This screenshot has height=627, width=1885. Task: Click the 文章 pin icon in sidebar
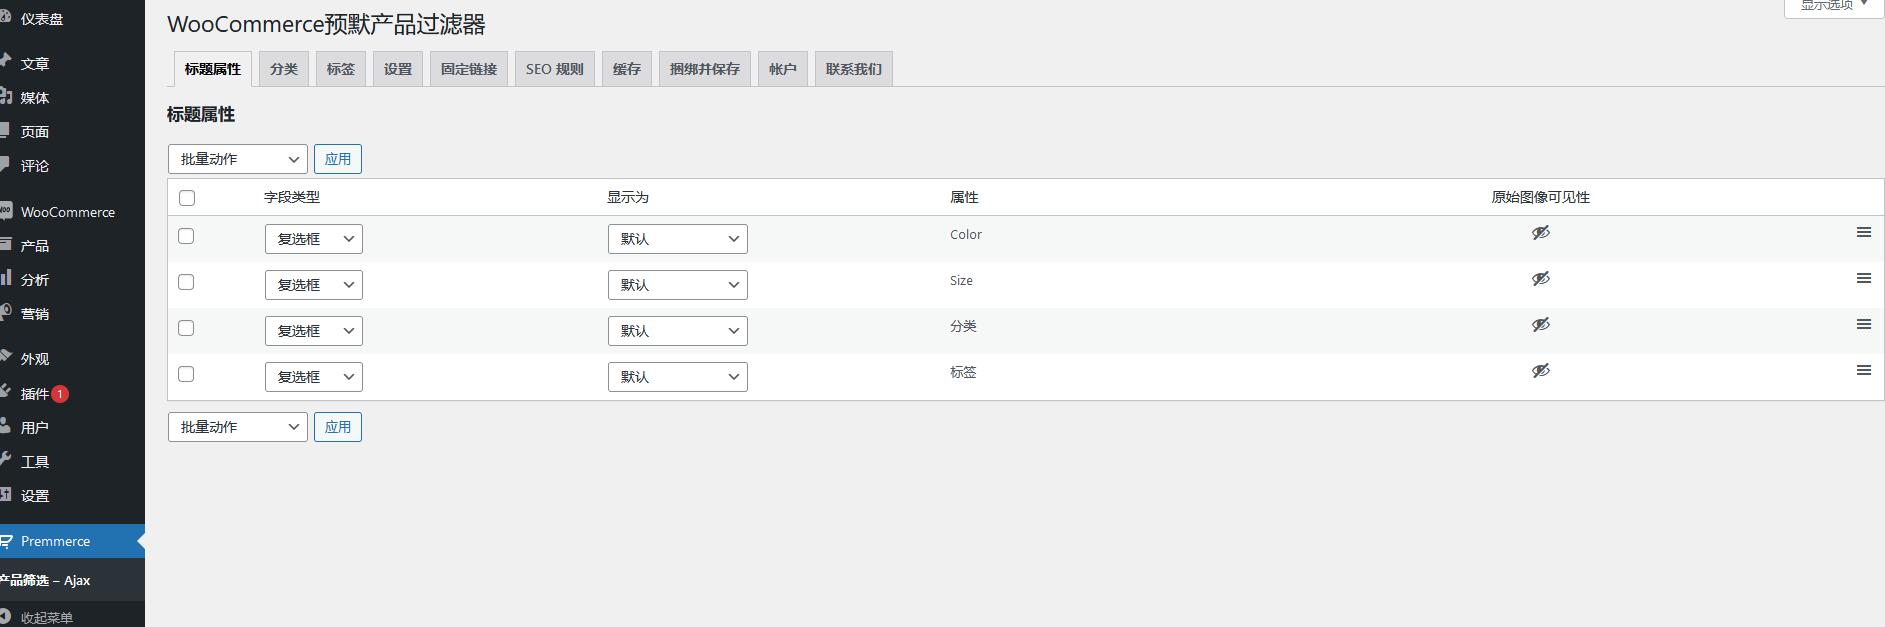click(x=5, y=62)
